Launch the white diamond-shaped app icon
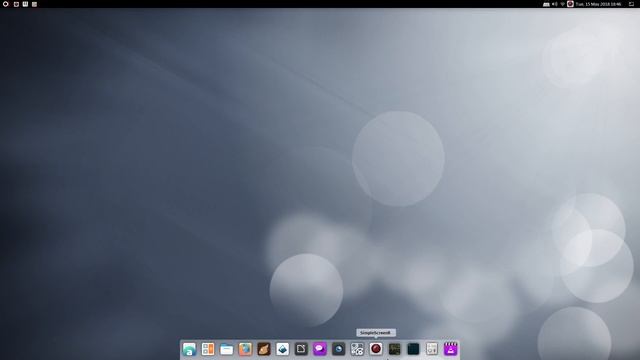 pos(282,349)
